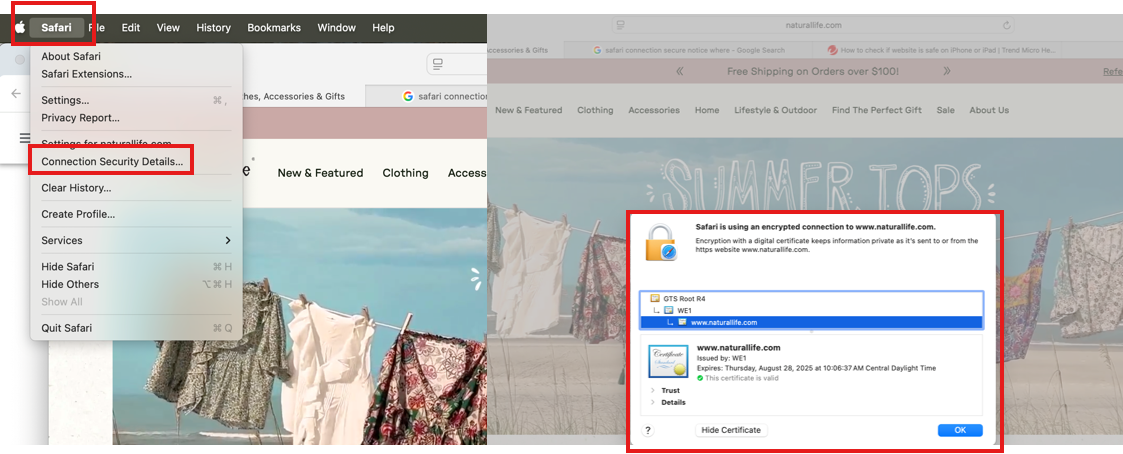Switch to the Google Search tab
This screenshot has width=1123, height=454.
(x=696, y=49)
